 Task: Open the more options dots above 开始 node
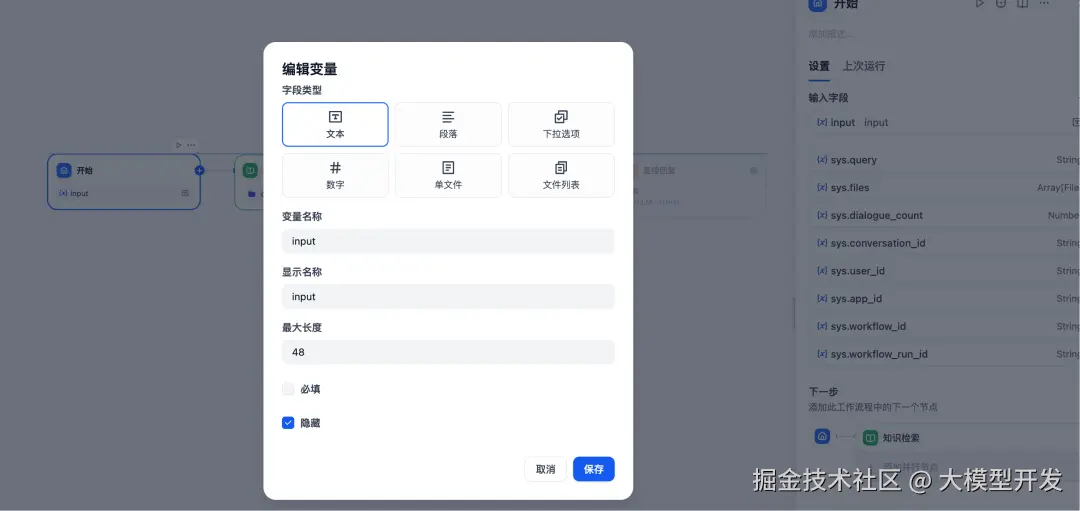191,145
